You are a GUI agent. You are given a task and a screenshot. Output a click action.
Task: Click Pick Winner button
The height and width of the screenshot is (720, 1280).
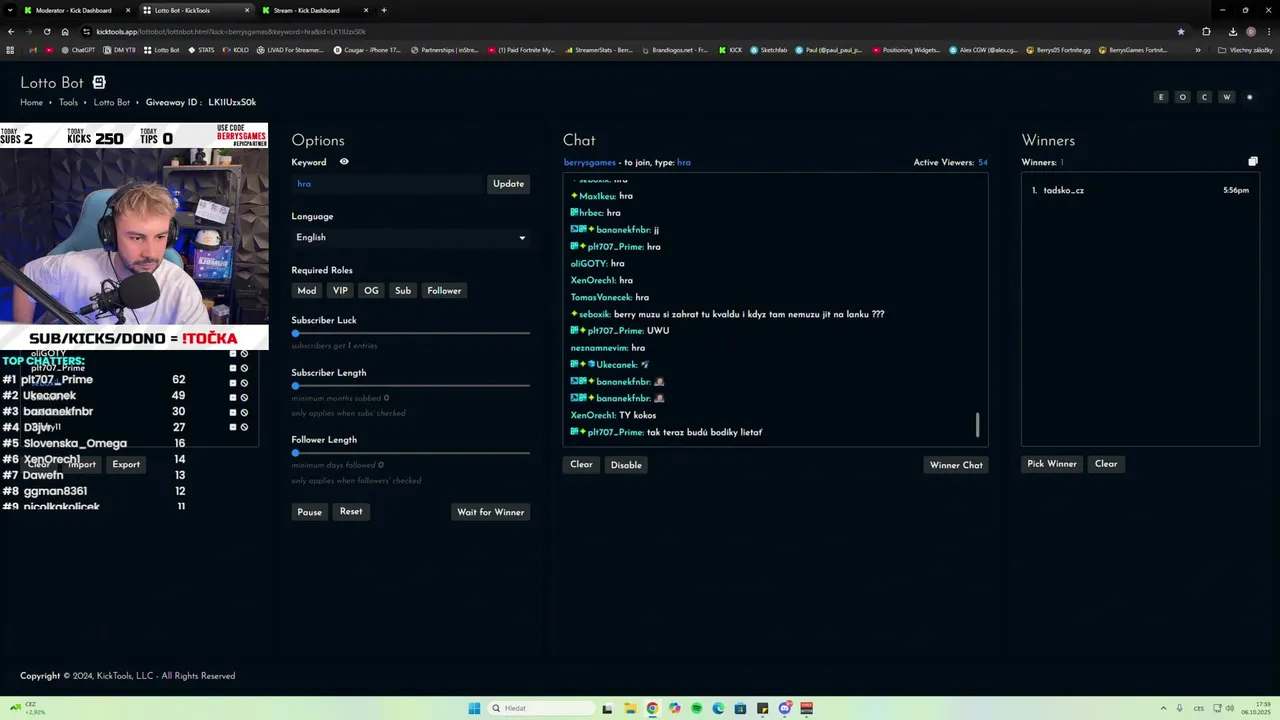coord(1052,464)
